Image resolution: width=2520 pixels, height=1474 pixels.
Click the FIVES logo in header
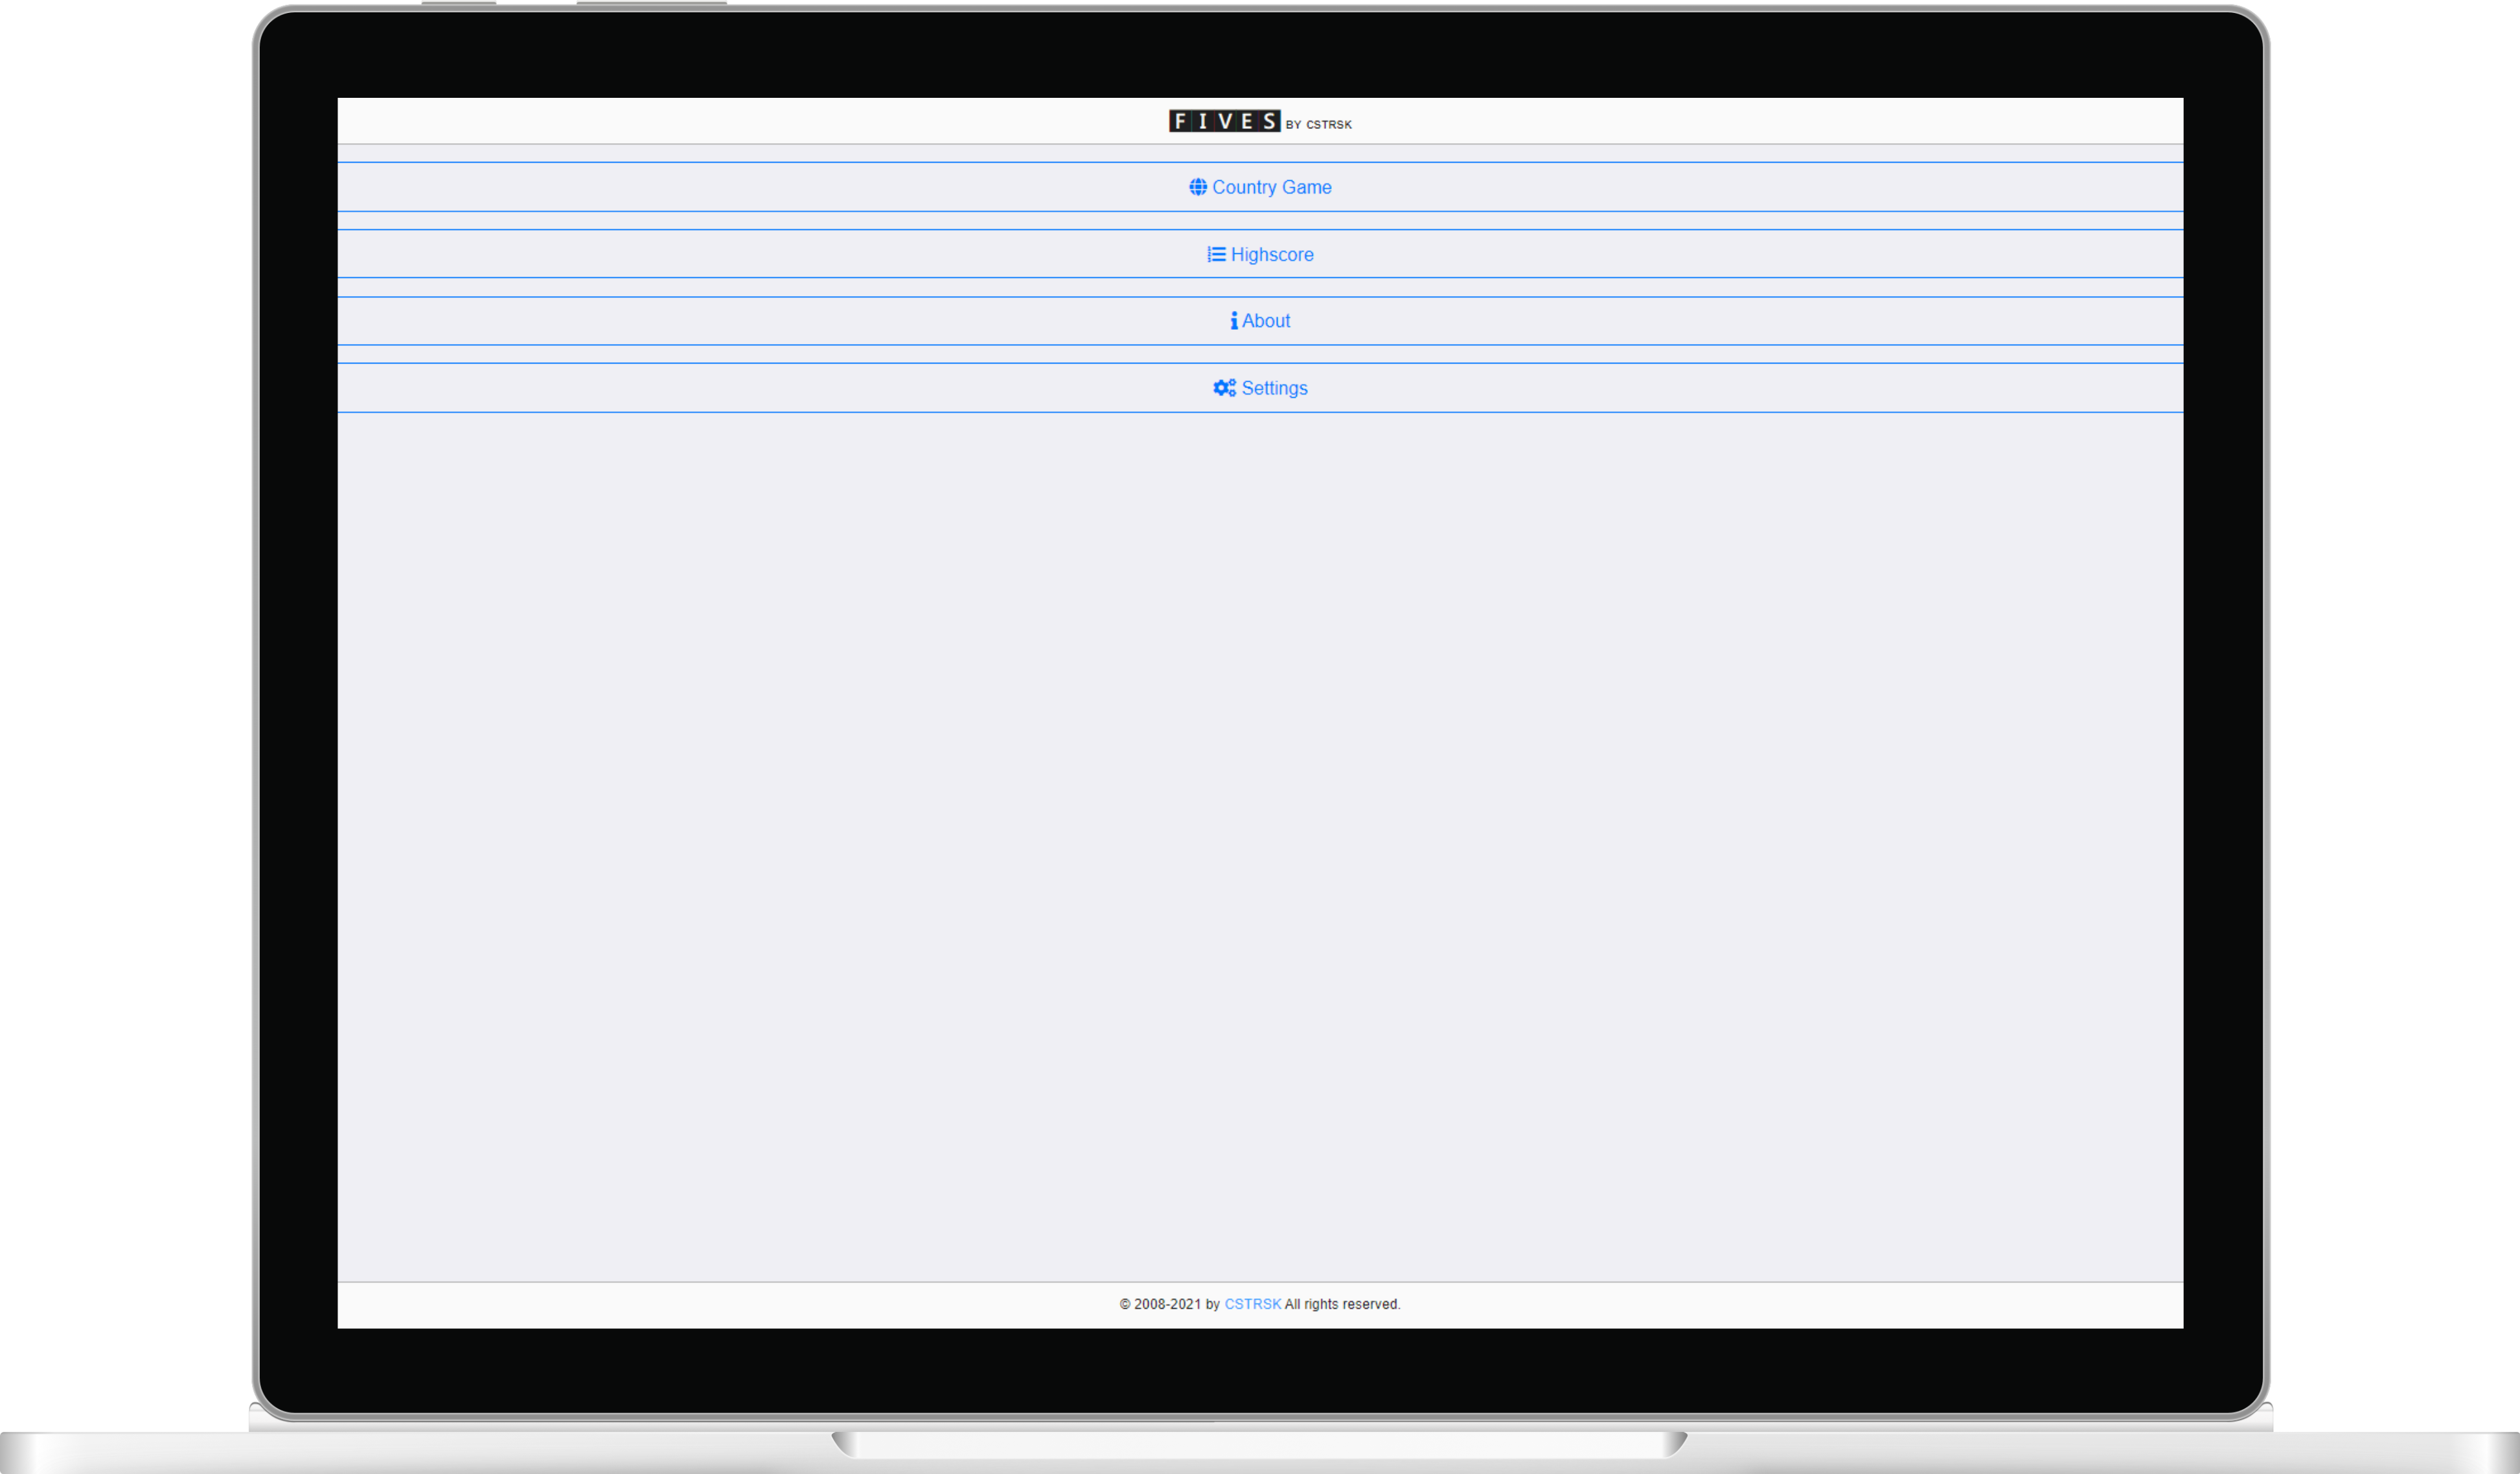1224,121
